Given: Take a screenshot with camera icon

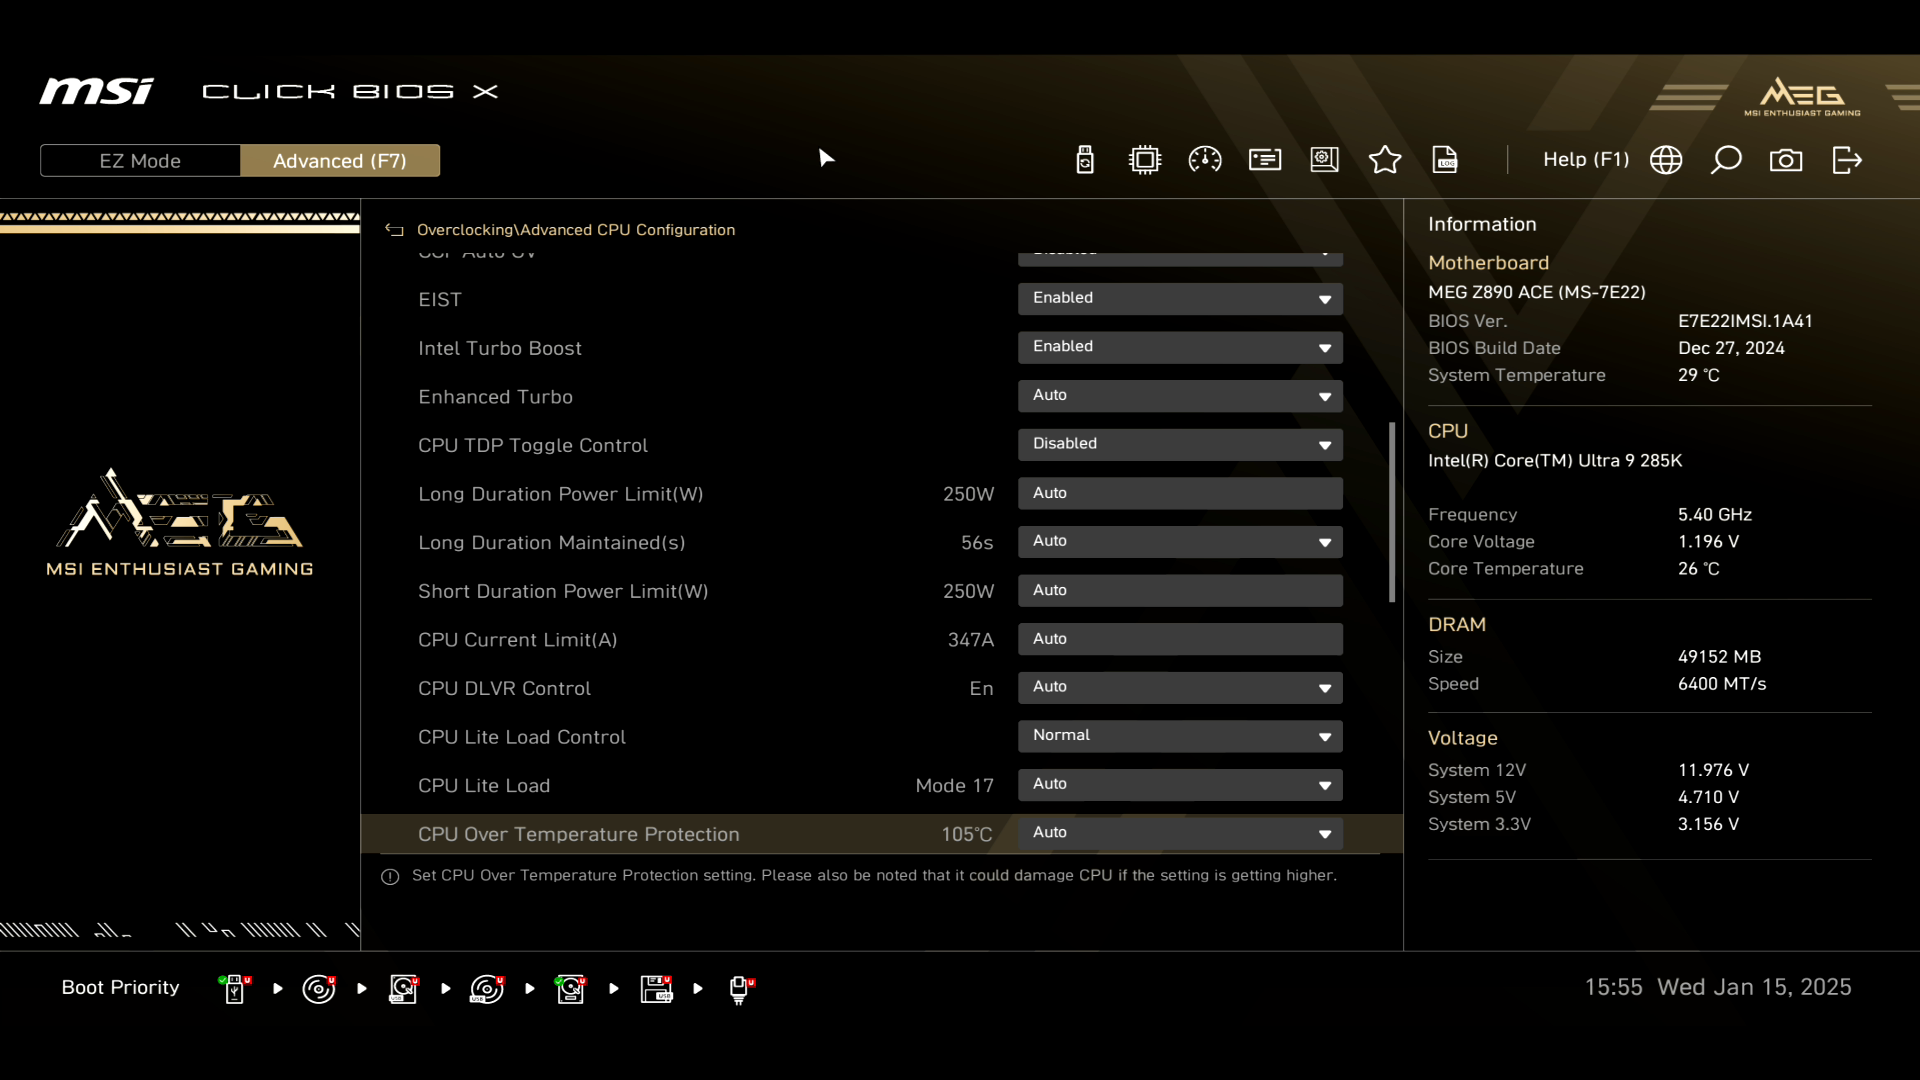Looking at the screenshot, I should click(x=1786, y=160).
